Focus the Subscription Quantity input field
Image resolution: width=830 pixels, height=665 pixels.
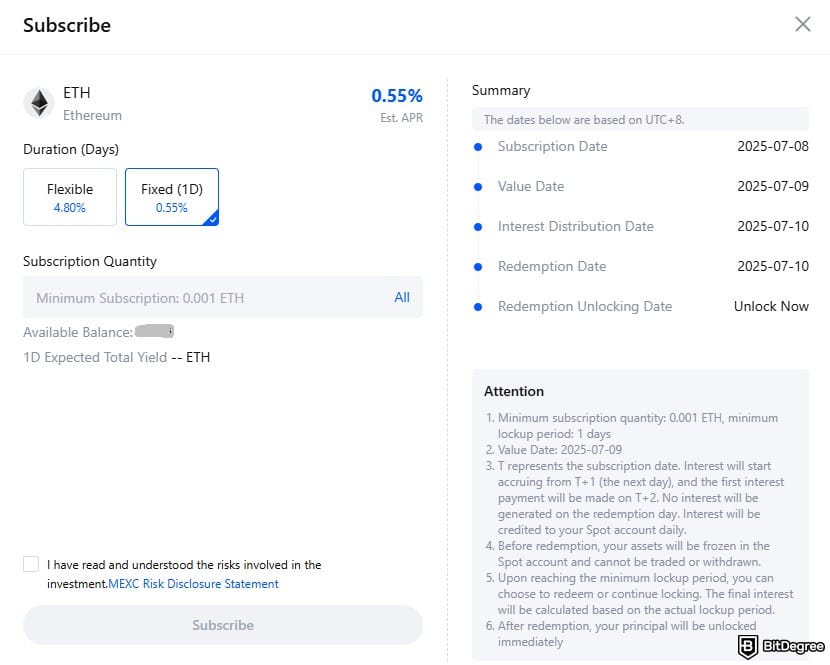pos(223,298)
